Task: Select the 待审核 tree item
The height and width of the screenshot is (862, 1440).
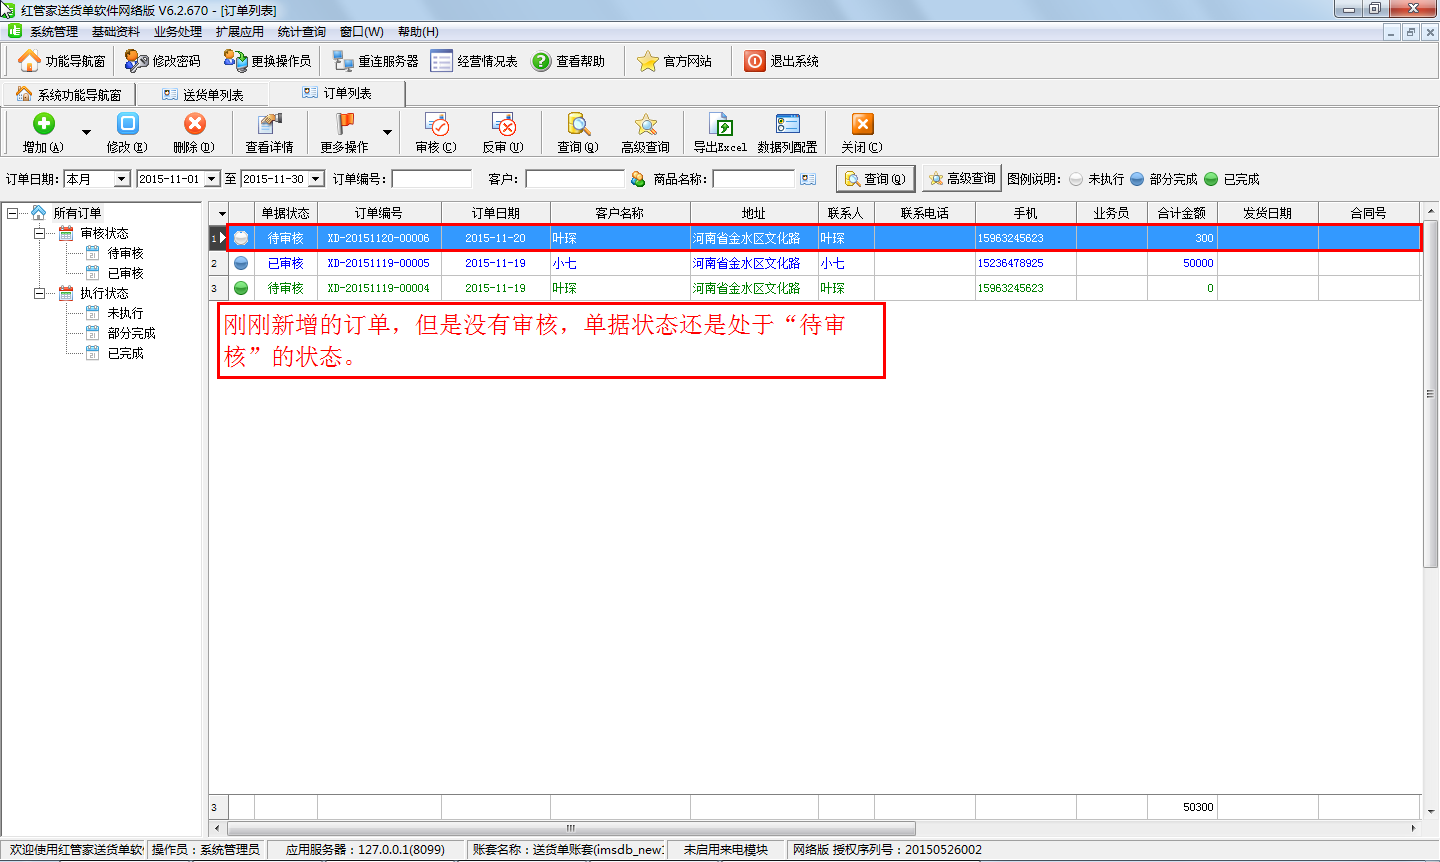Action: [x=125, y=253]
